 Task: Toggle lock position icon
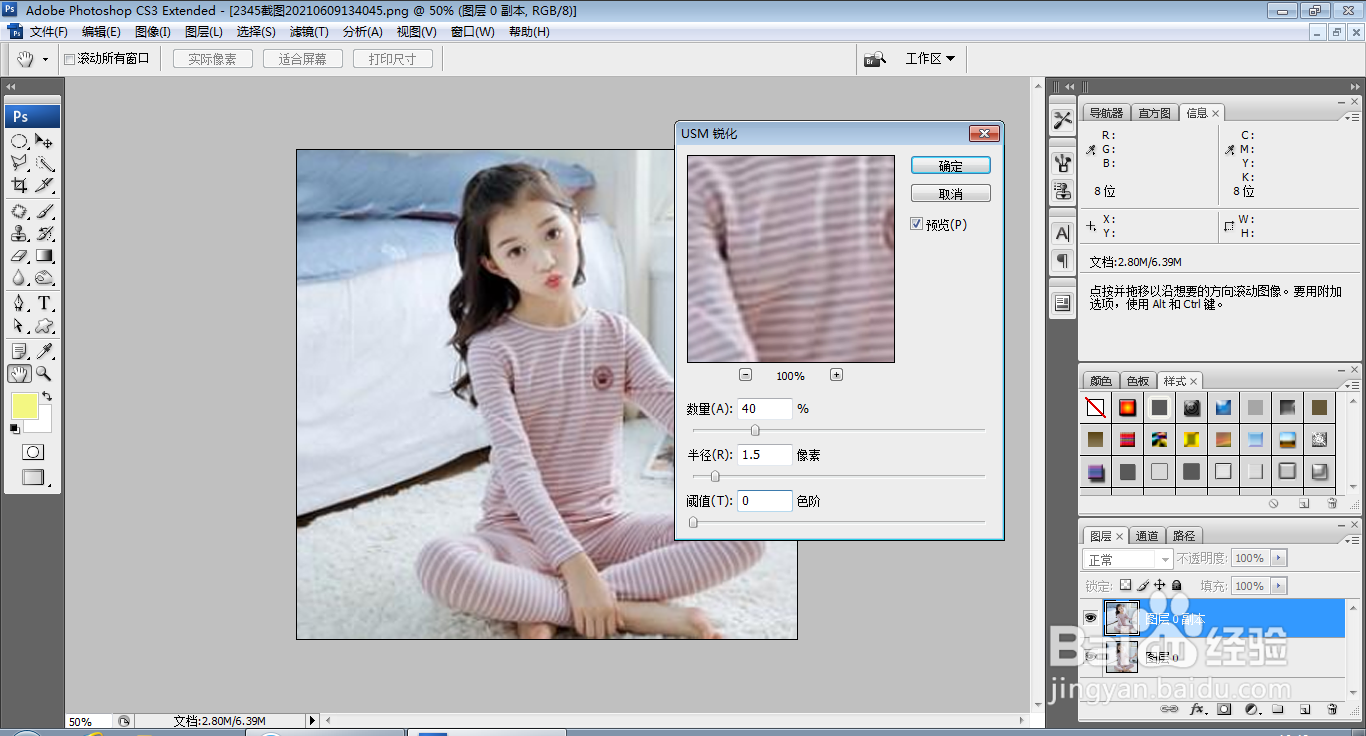click(1160, 585)
